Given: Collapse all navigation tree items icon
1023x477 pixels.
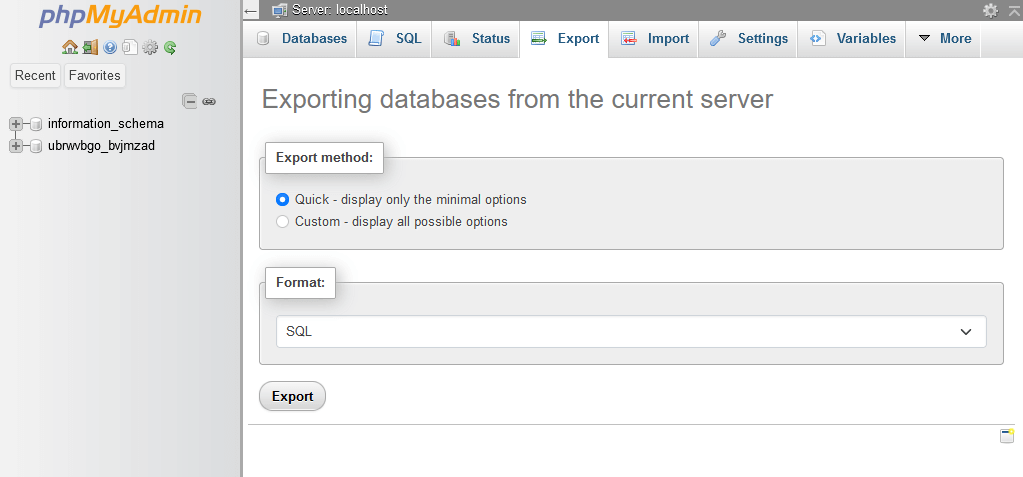Looking at the screenshot, I should point(189,101).
